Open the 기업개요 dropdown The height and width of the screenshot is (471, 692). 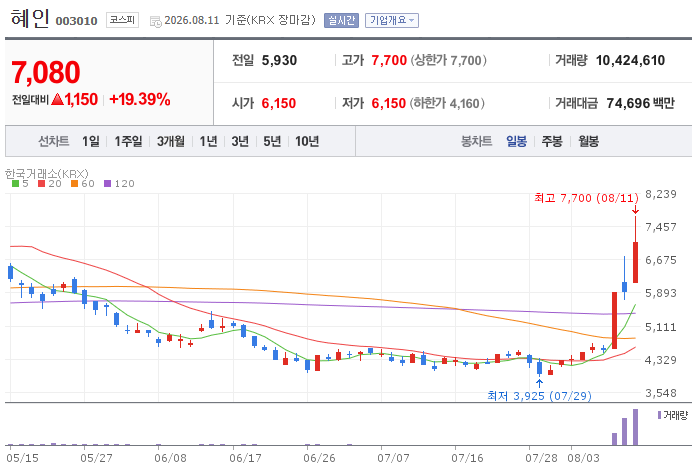click(x=391, y=20)
